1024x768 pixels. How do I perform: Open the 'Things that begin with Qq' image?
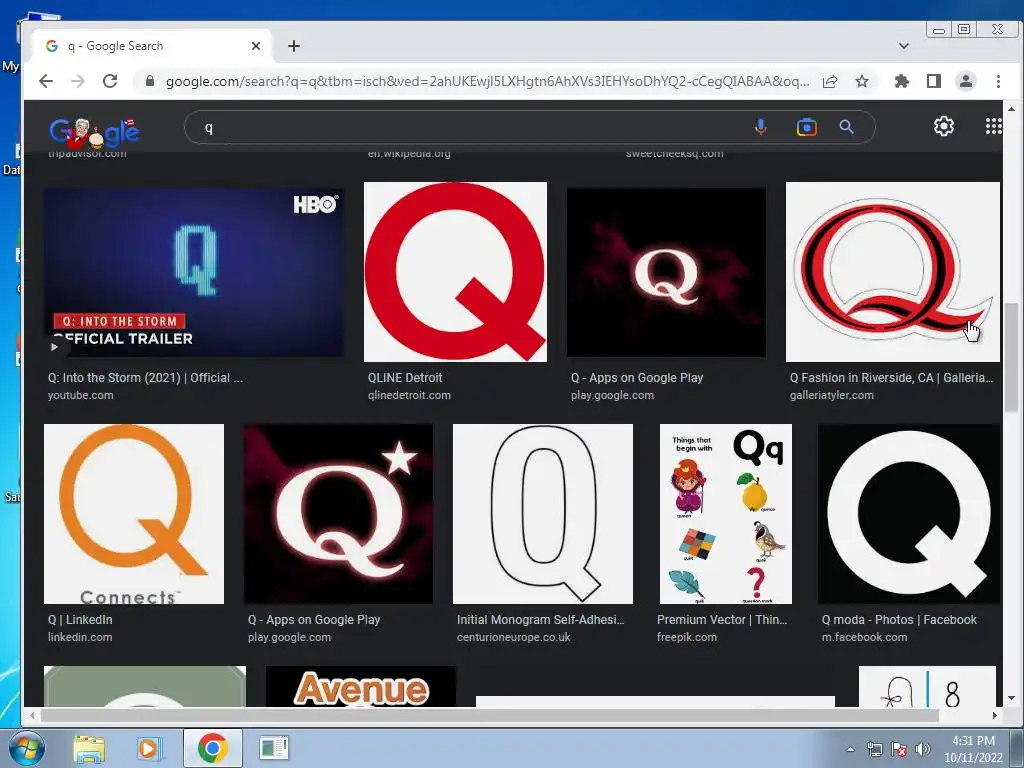tap(726, 514)
